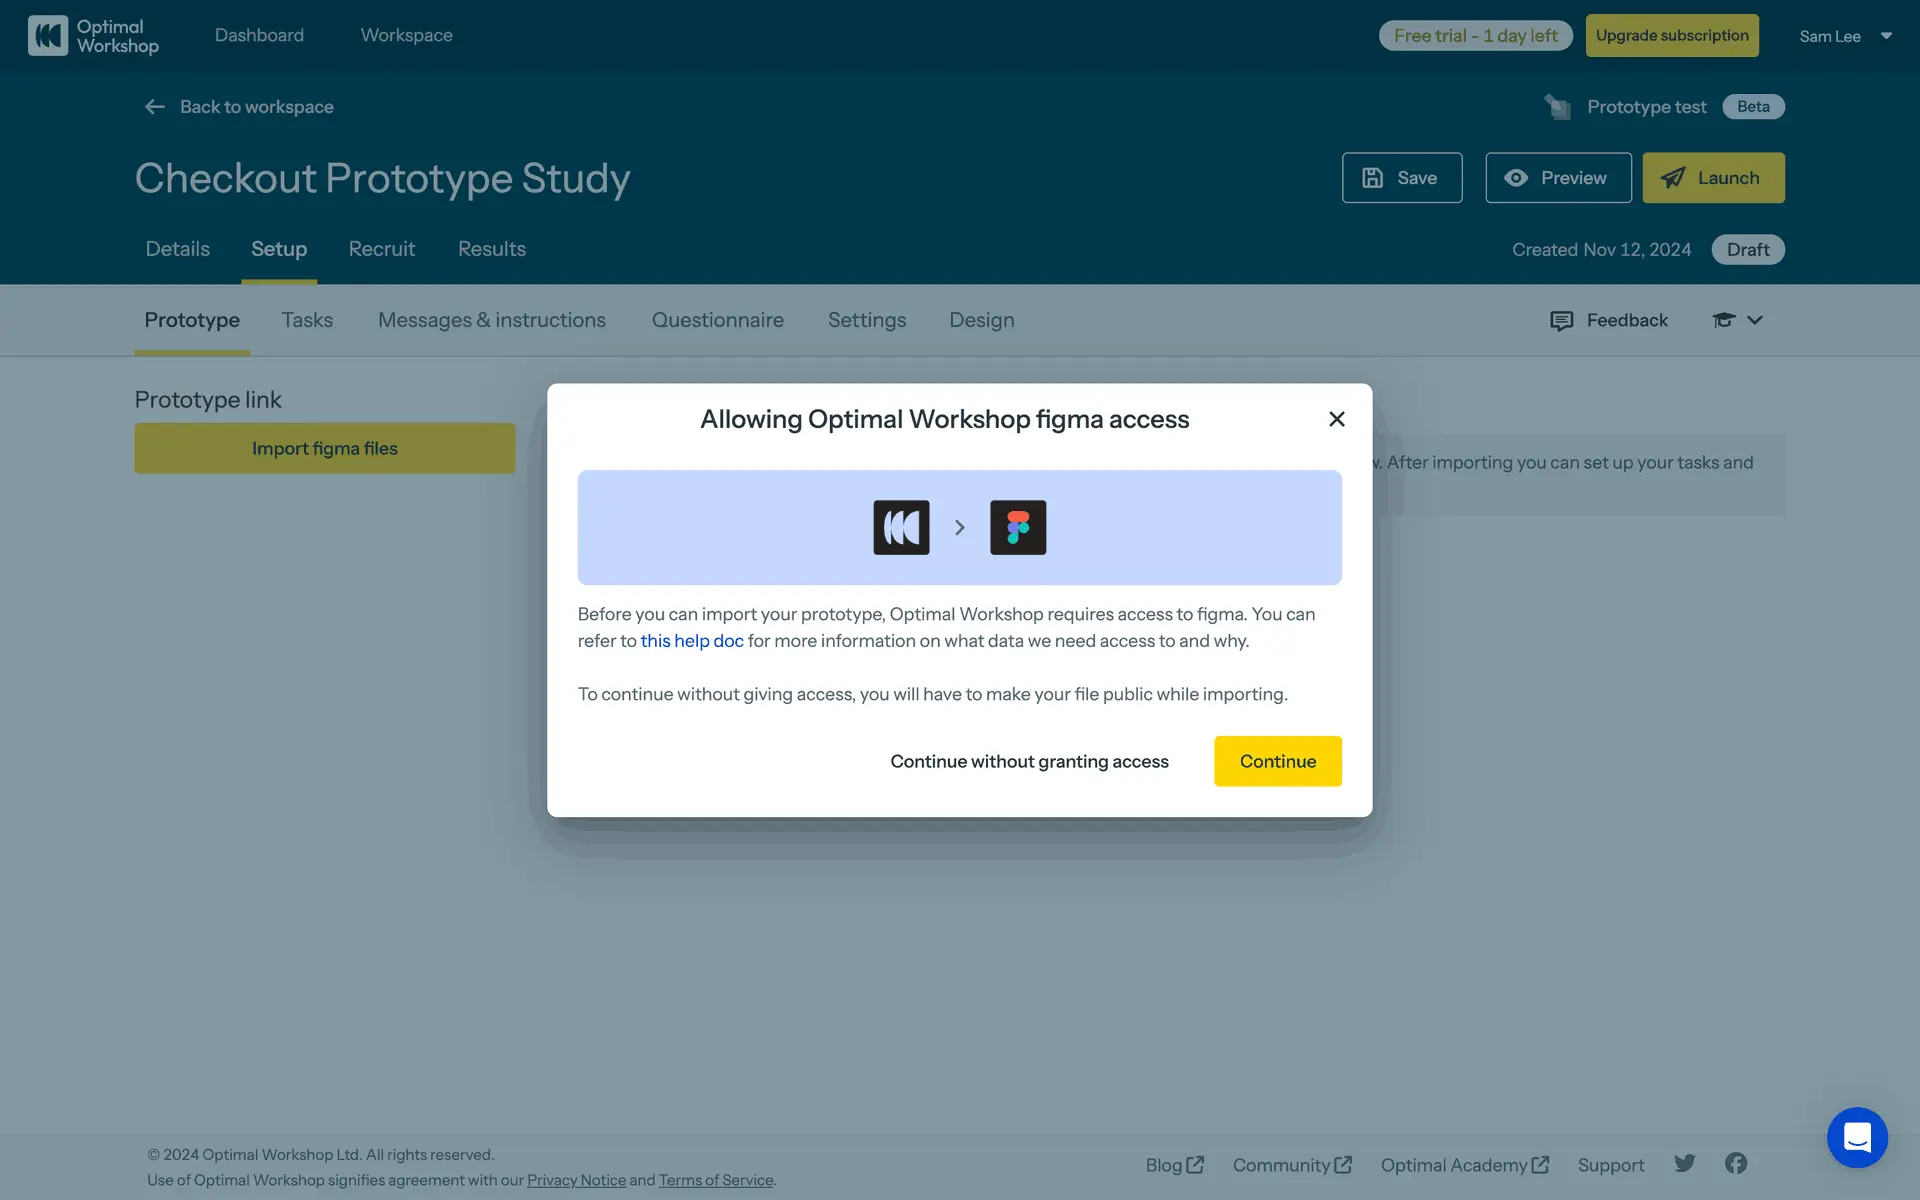Click Upgrade subscription button

[1671, 36]
